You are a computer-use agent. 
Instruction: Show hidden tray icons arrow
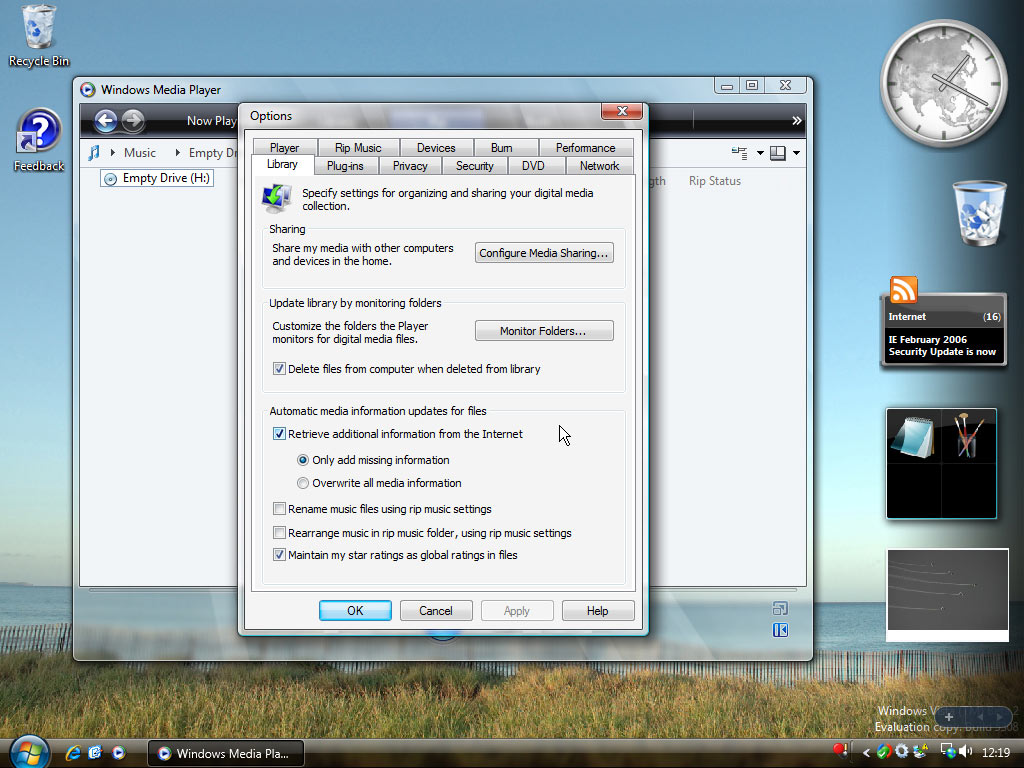click(x=866, y=753)
